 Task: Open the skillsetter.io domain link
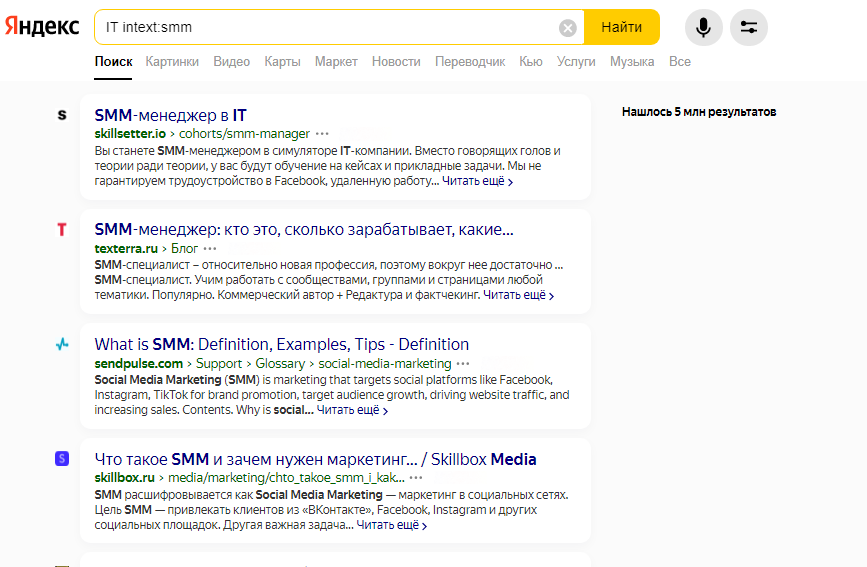coord(130,134)
